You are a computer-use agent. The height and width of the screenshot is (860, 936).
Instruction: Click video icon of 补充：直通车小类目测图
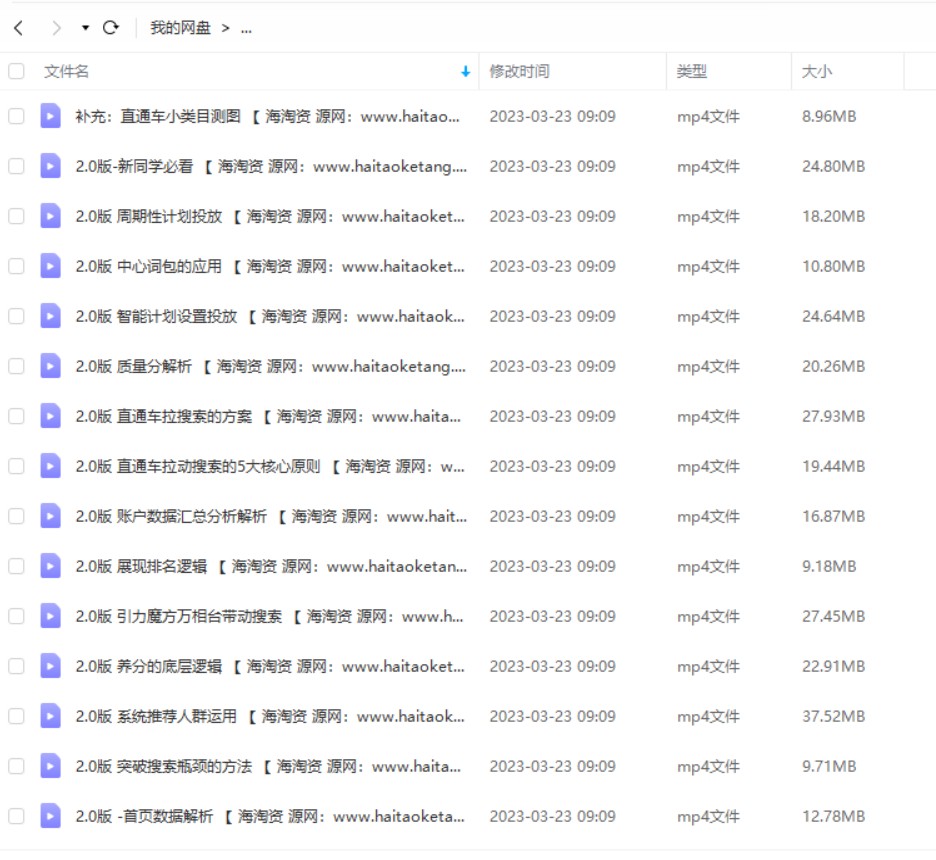(50, 116)
